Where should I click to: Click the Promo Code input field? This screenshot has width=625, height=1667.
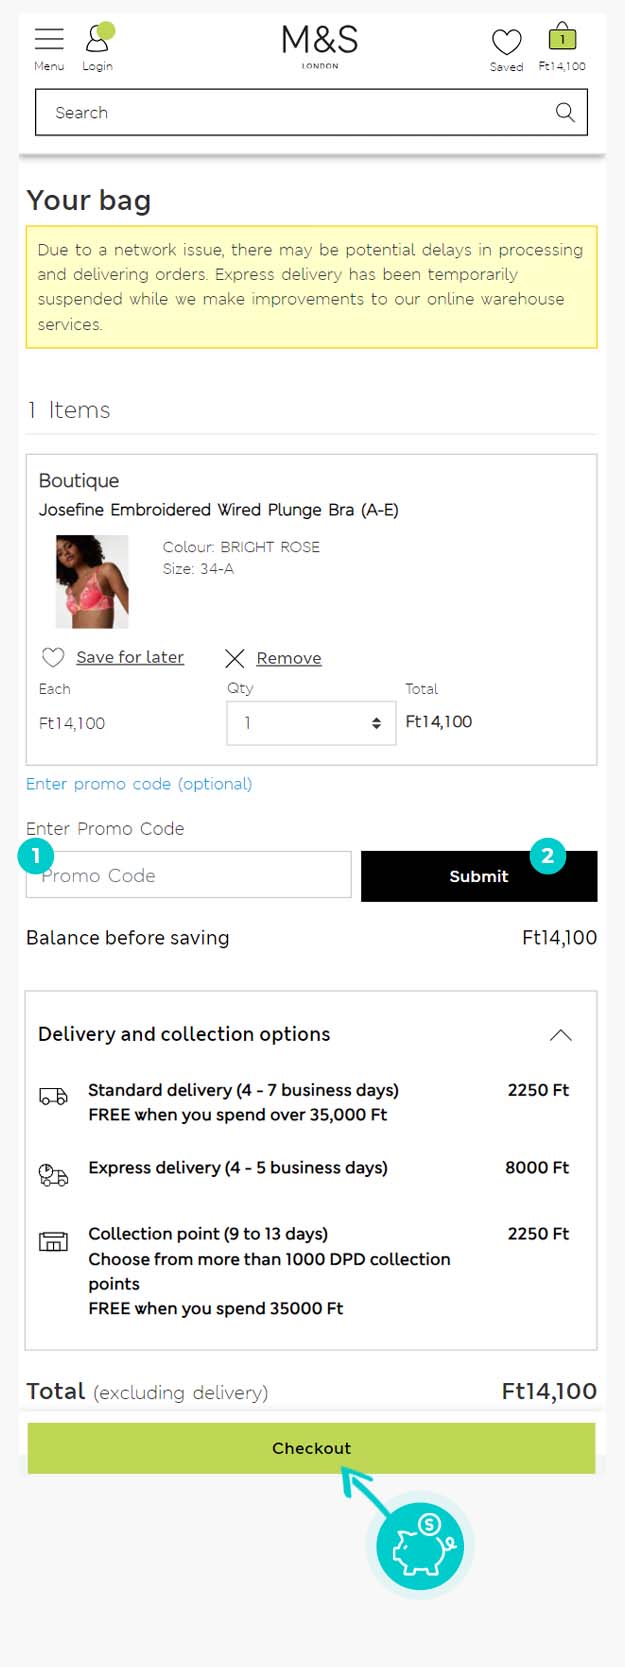[188, 876]
